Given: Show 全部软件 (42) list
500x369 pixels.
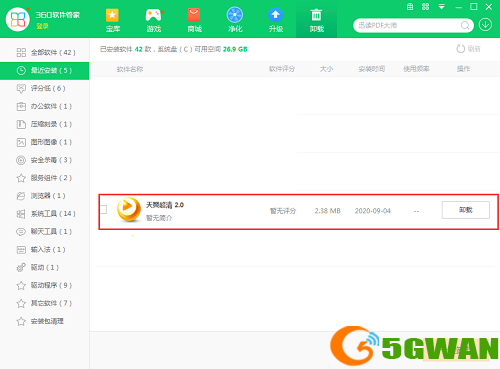Looking at the screenshot, I should (45, 52).
